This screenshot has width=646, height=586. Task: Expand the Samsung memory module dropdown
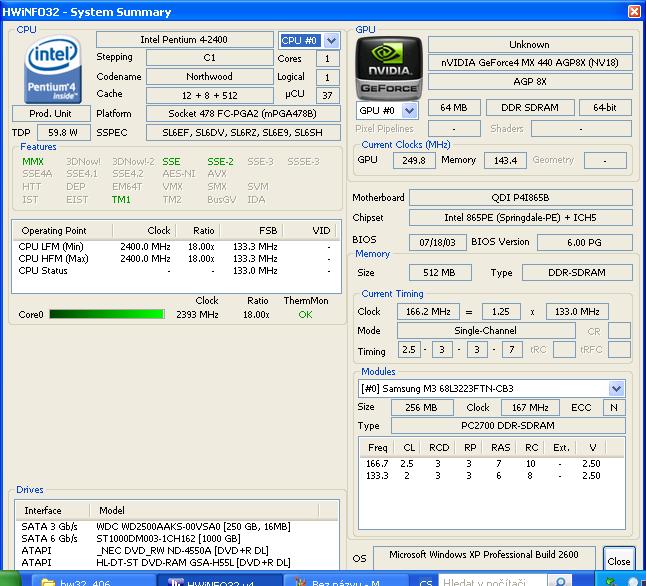pyautogui.click(x=616, y=388)
